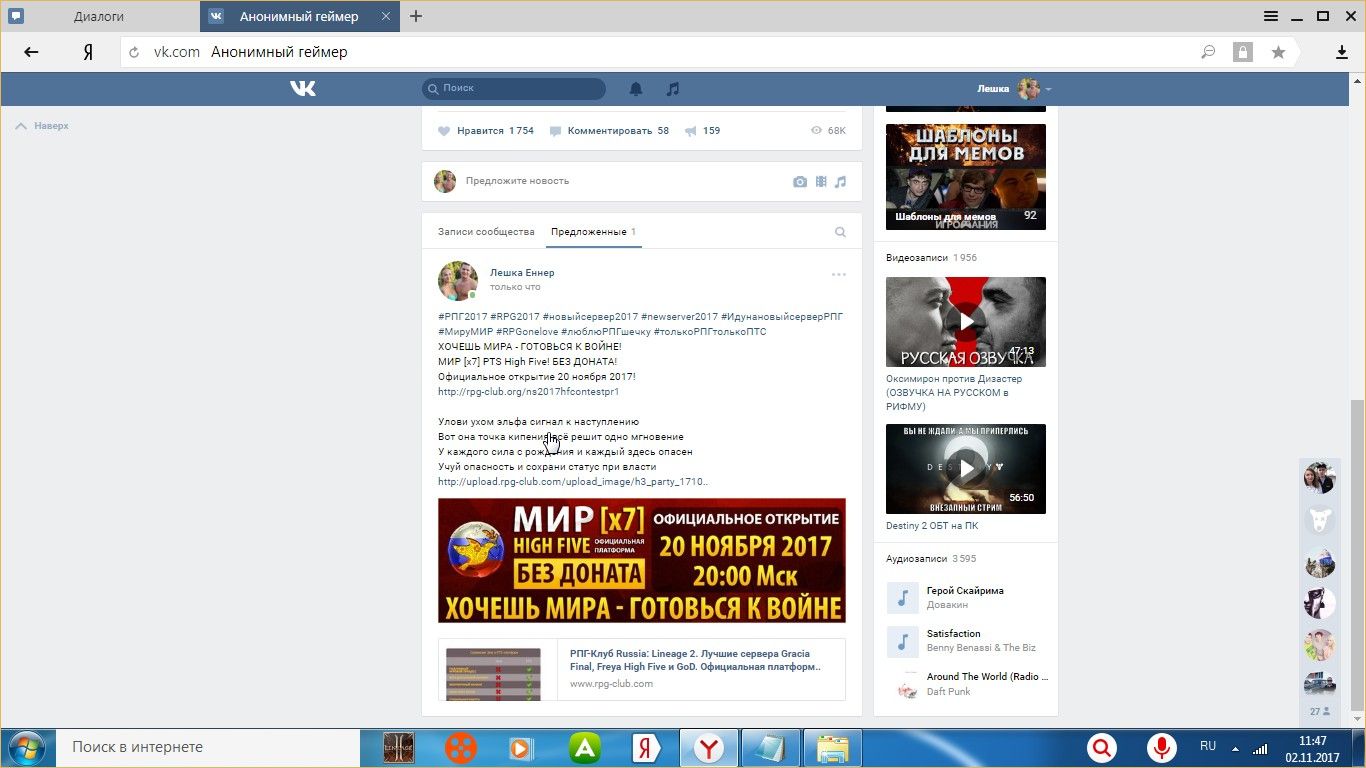
Task: Switch to the Диалоги tab
Action: pos(99,17)
